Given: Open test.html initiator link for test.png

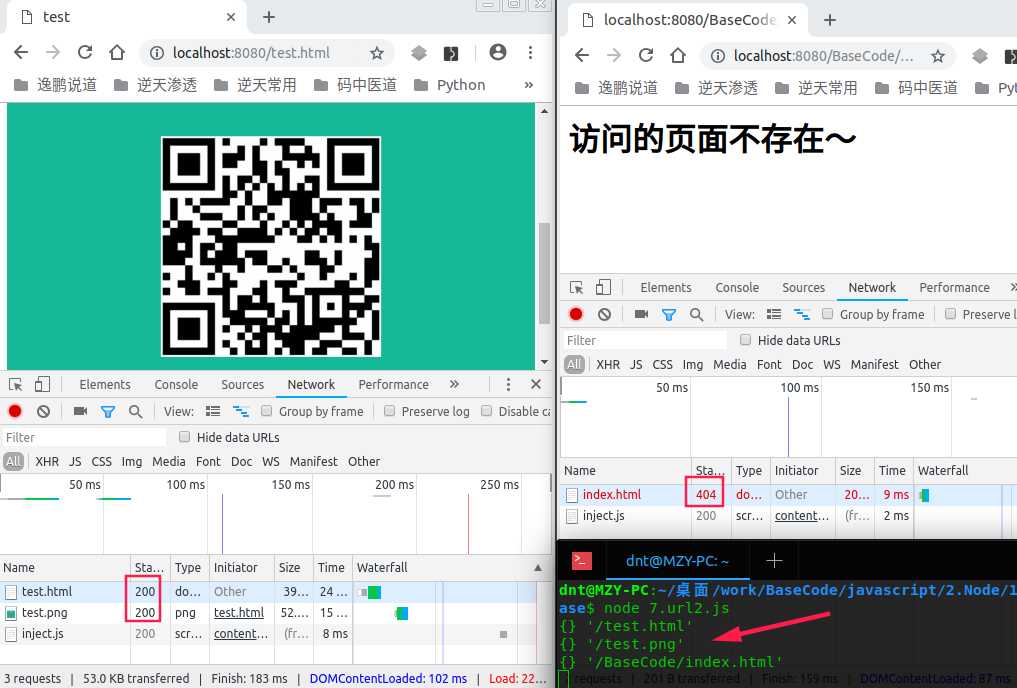Looking at the screenshot, I should [x=239, y=612].
